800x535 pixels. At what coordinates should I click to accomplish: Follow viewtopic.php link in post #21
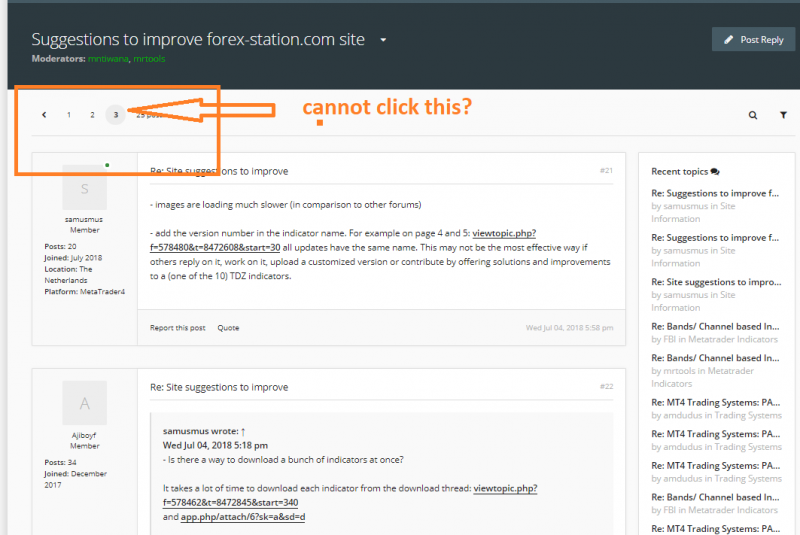click(x=343, y=240)
